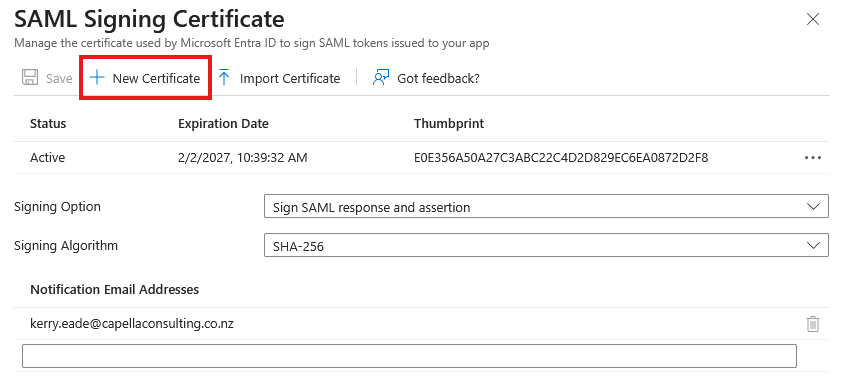Image resolution: width=844 pixels, height=387 pixels.
Task: Open the Signing Option dropdown
Action: click(546, 207)
